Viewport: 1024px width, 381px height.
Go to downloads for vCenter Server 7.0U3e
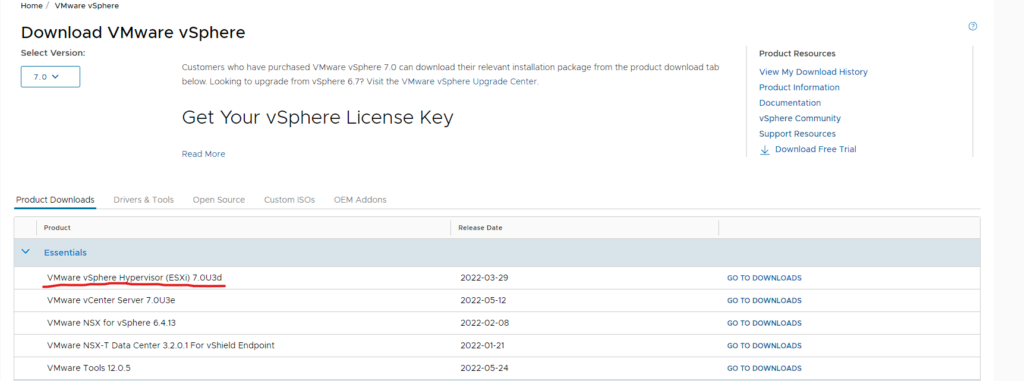pos(764,301)
